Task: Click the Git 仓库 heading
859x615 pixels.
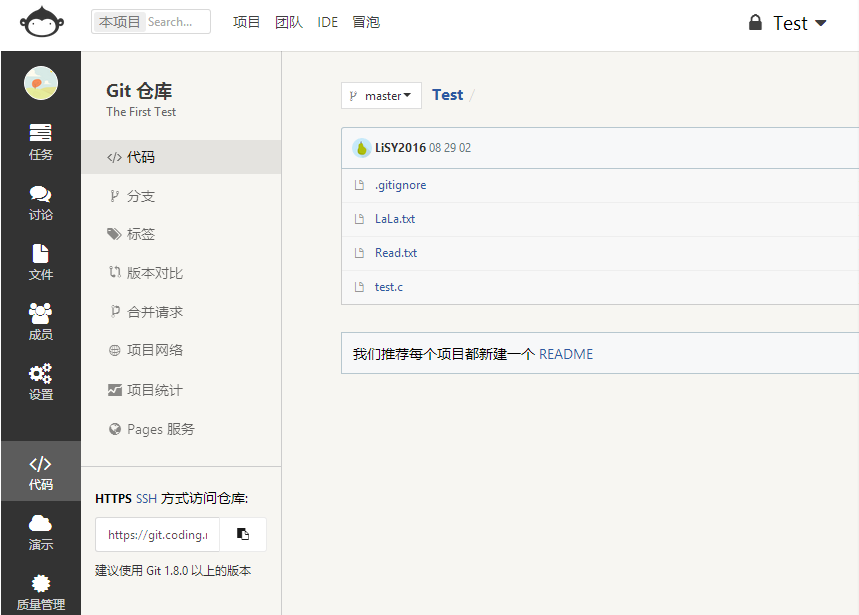Action: coord(139,90)
